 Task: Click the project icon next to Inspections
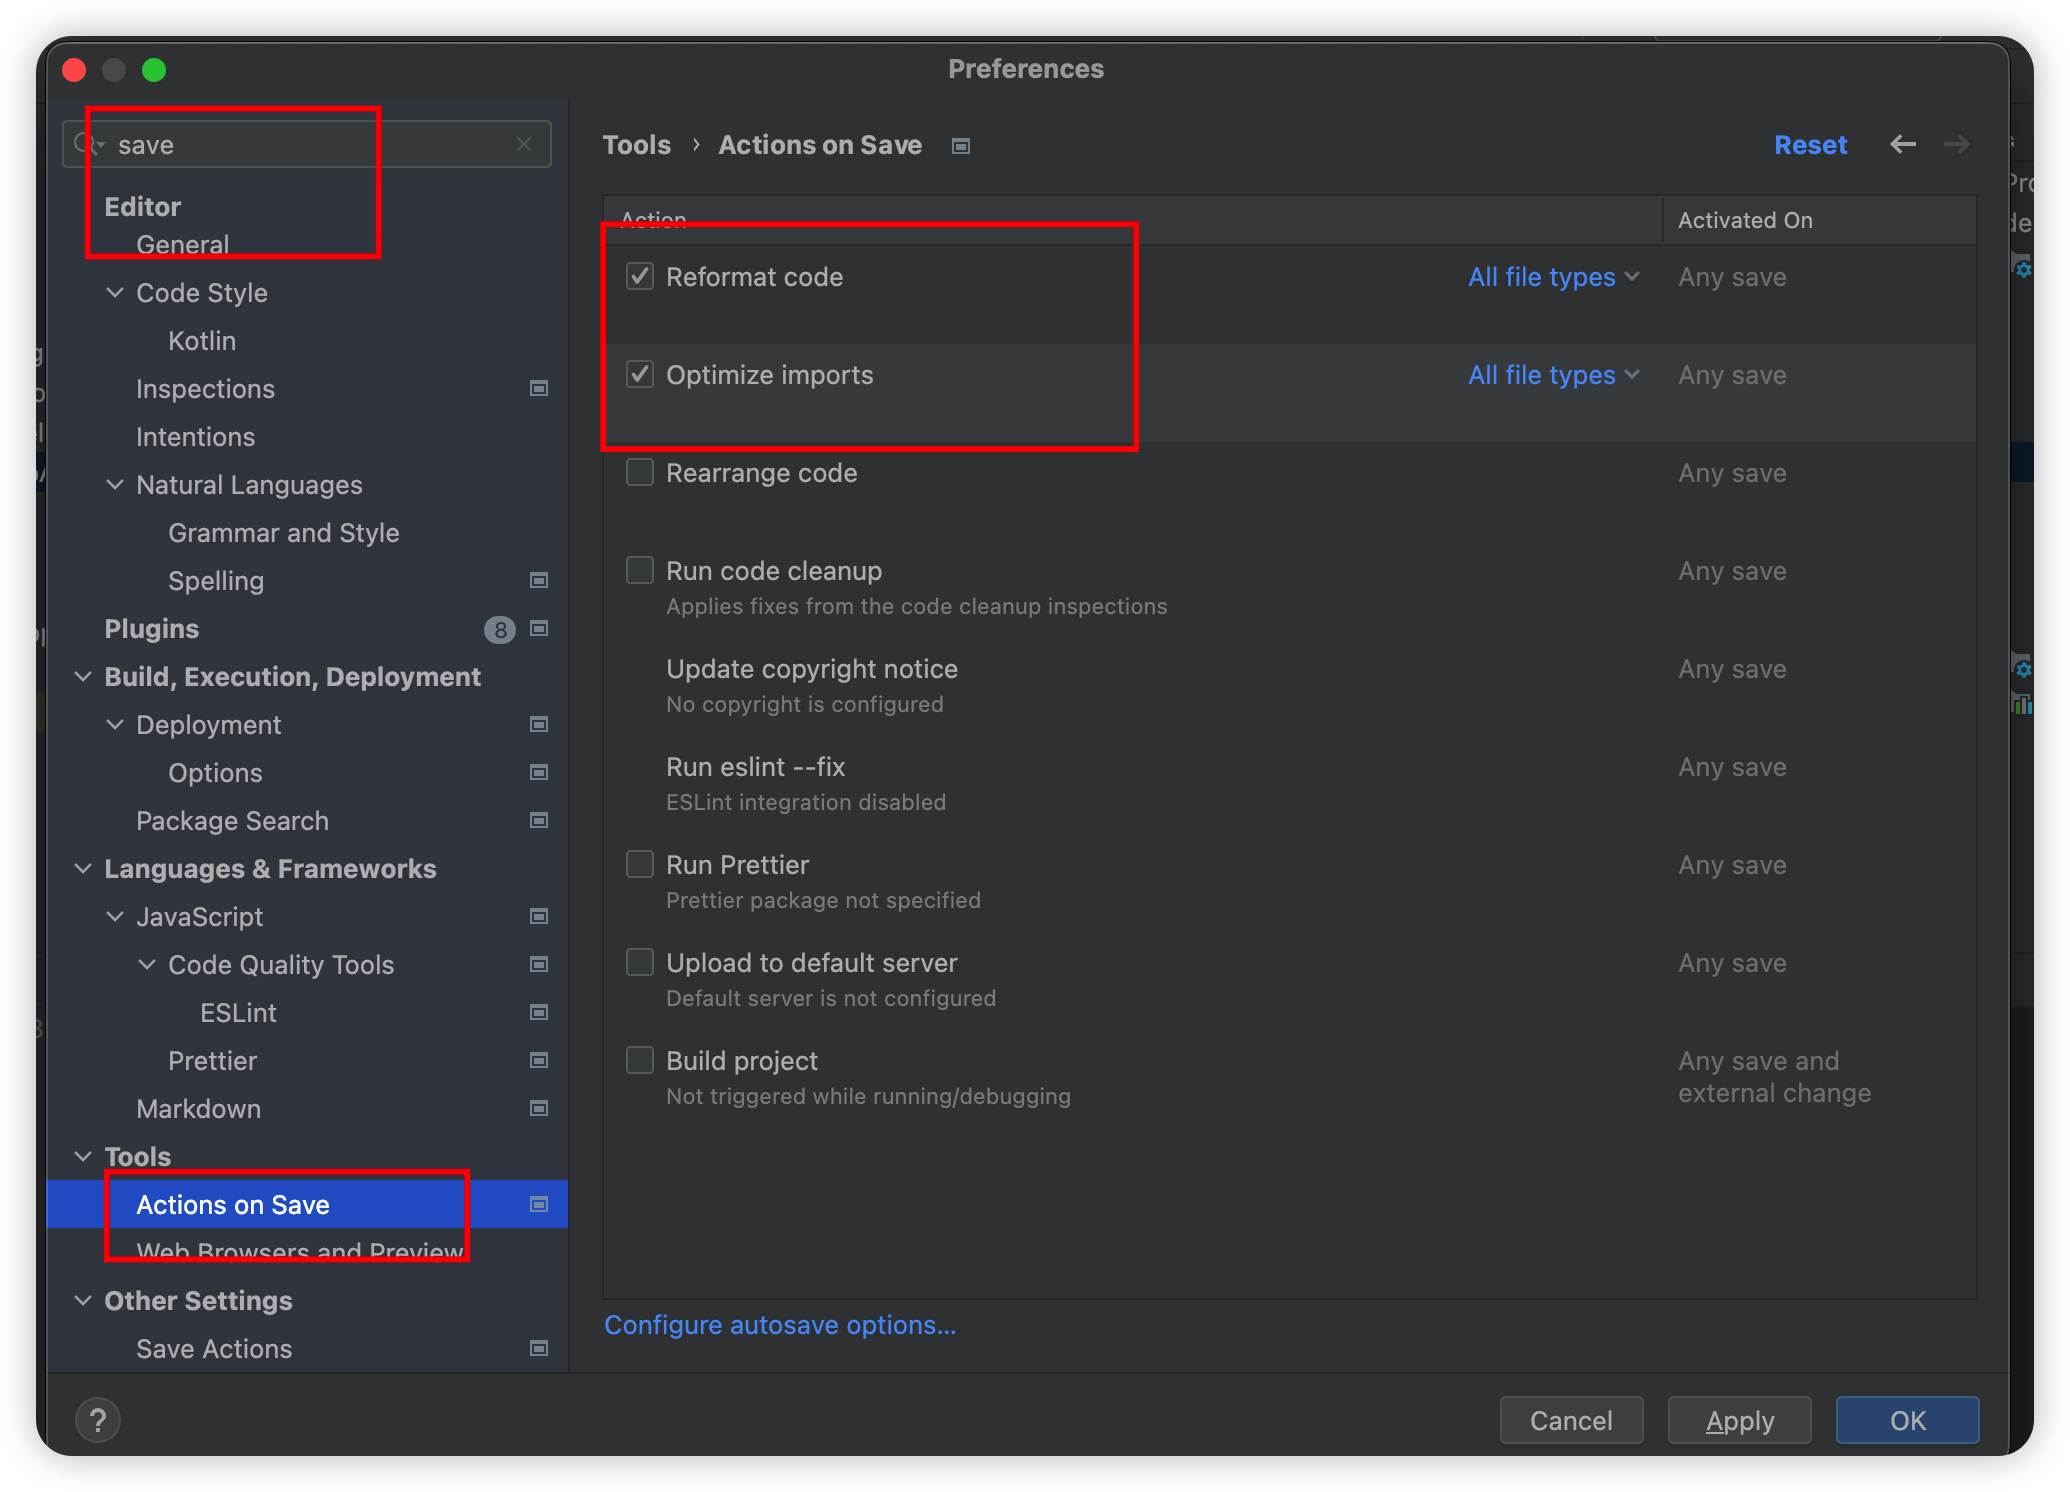[x=539, y=388]
